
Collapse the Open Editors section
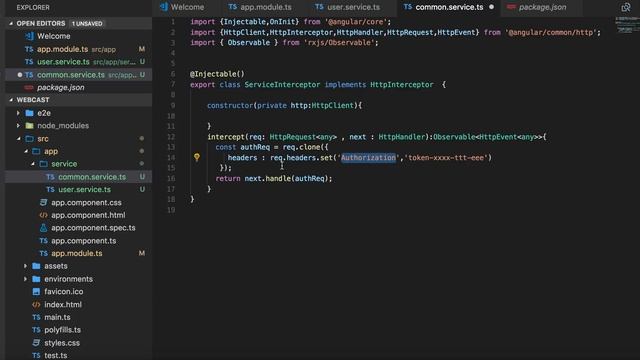11,24
